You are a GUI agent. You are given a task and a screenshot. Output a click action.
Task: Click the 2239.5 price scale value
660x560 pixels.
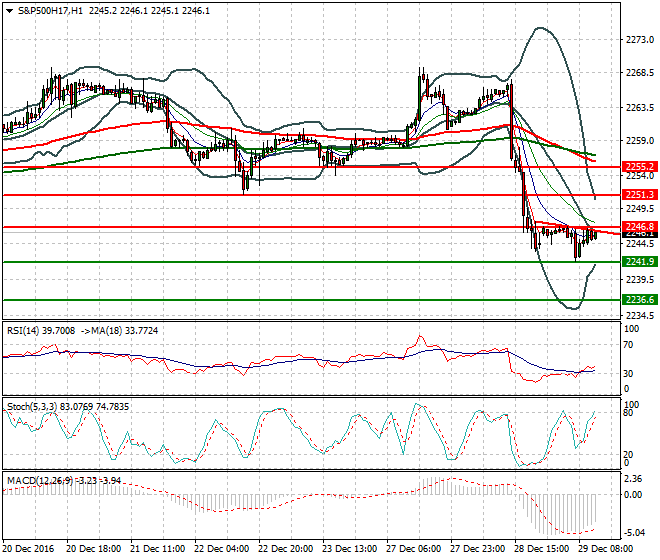[640, 280]
